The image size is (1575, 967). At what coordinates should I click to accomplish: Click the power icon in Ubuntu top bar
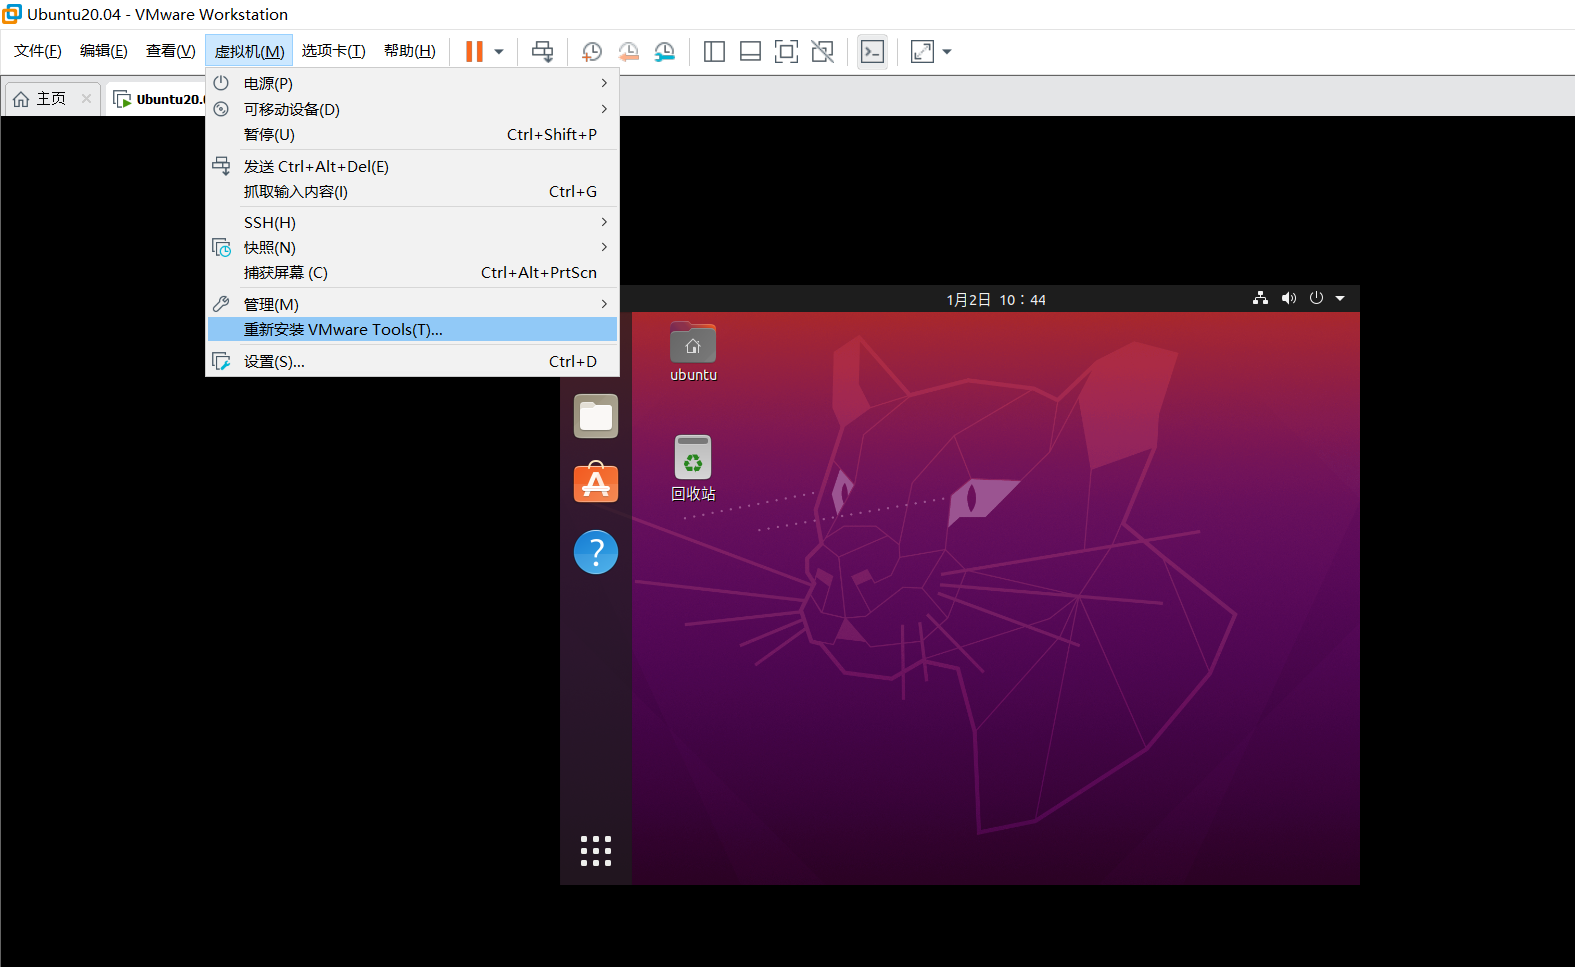(1316, 298)
